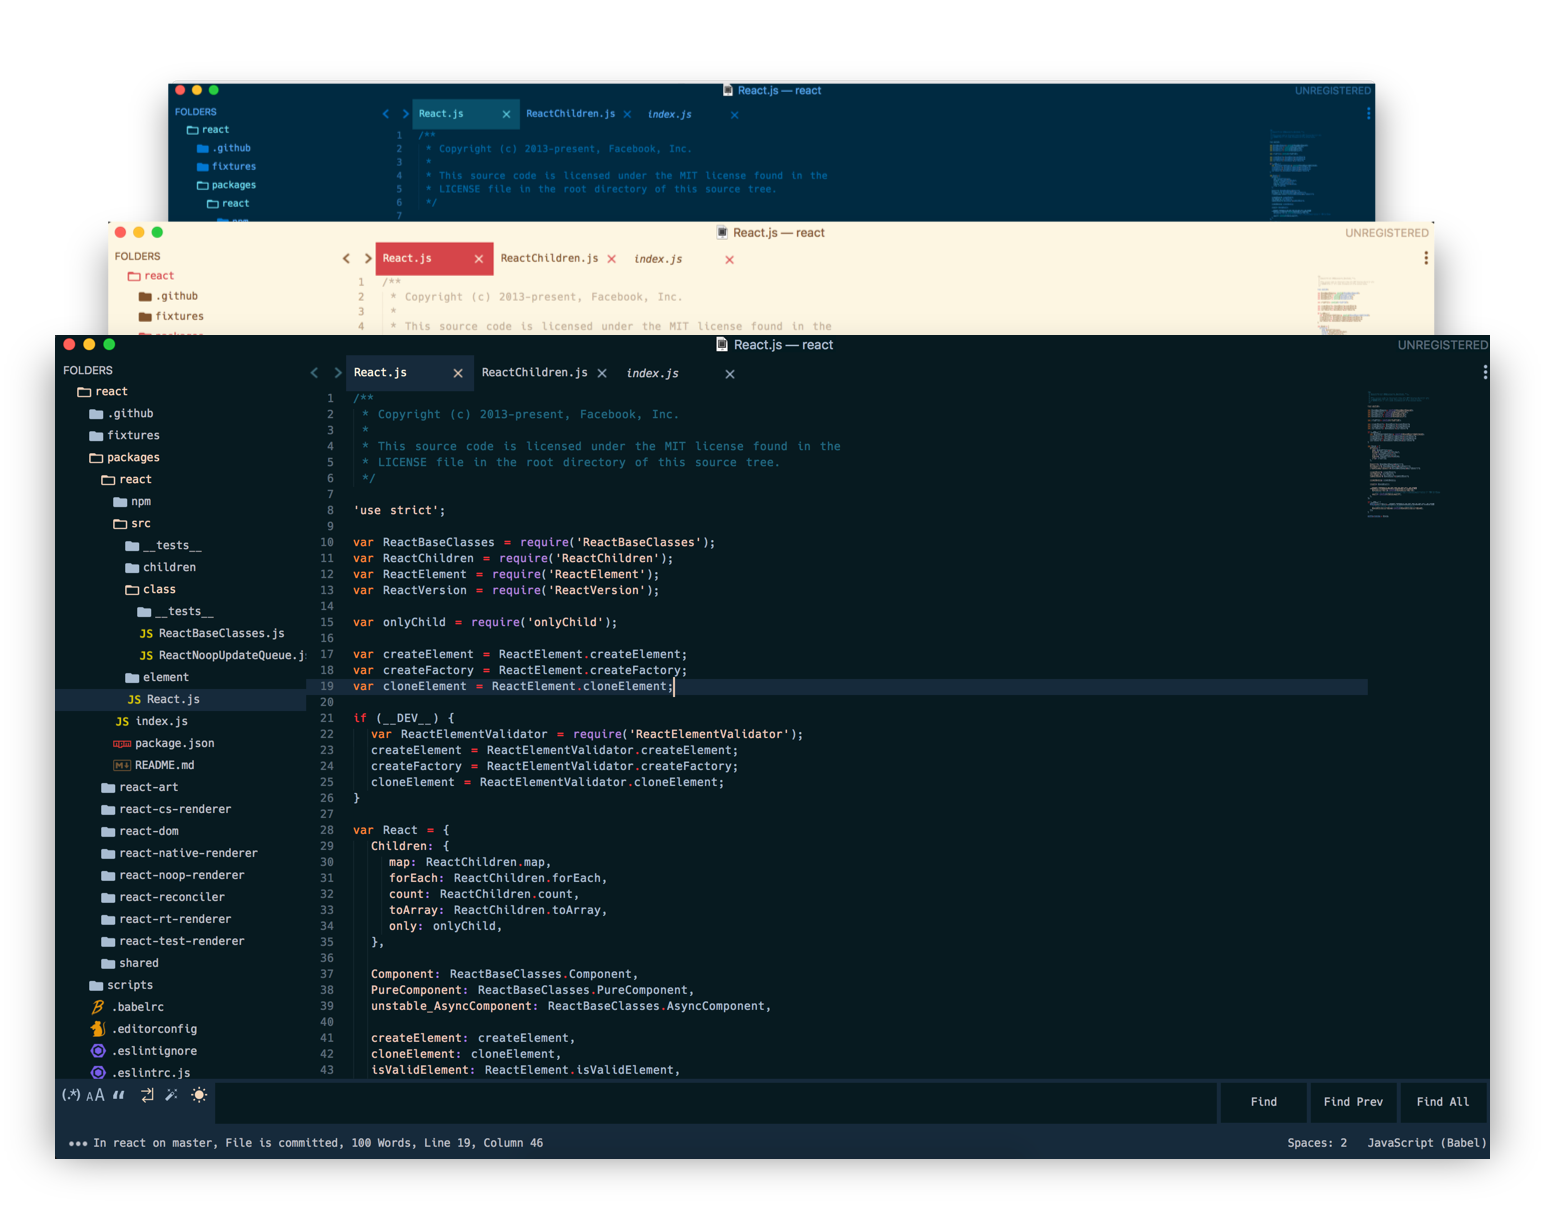Click the Find button

click(1263, 1102)
